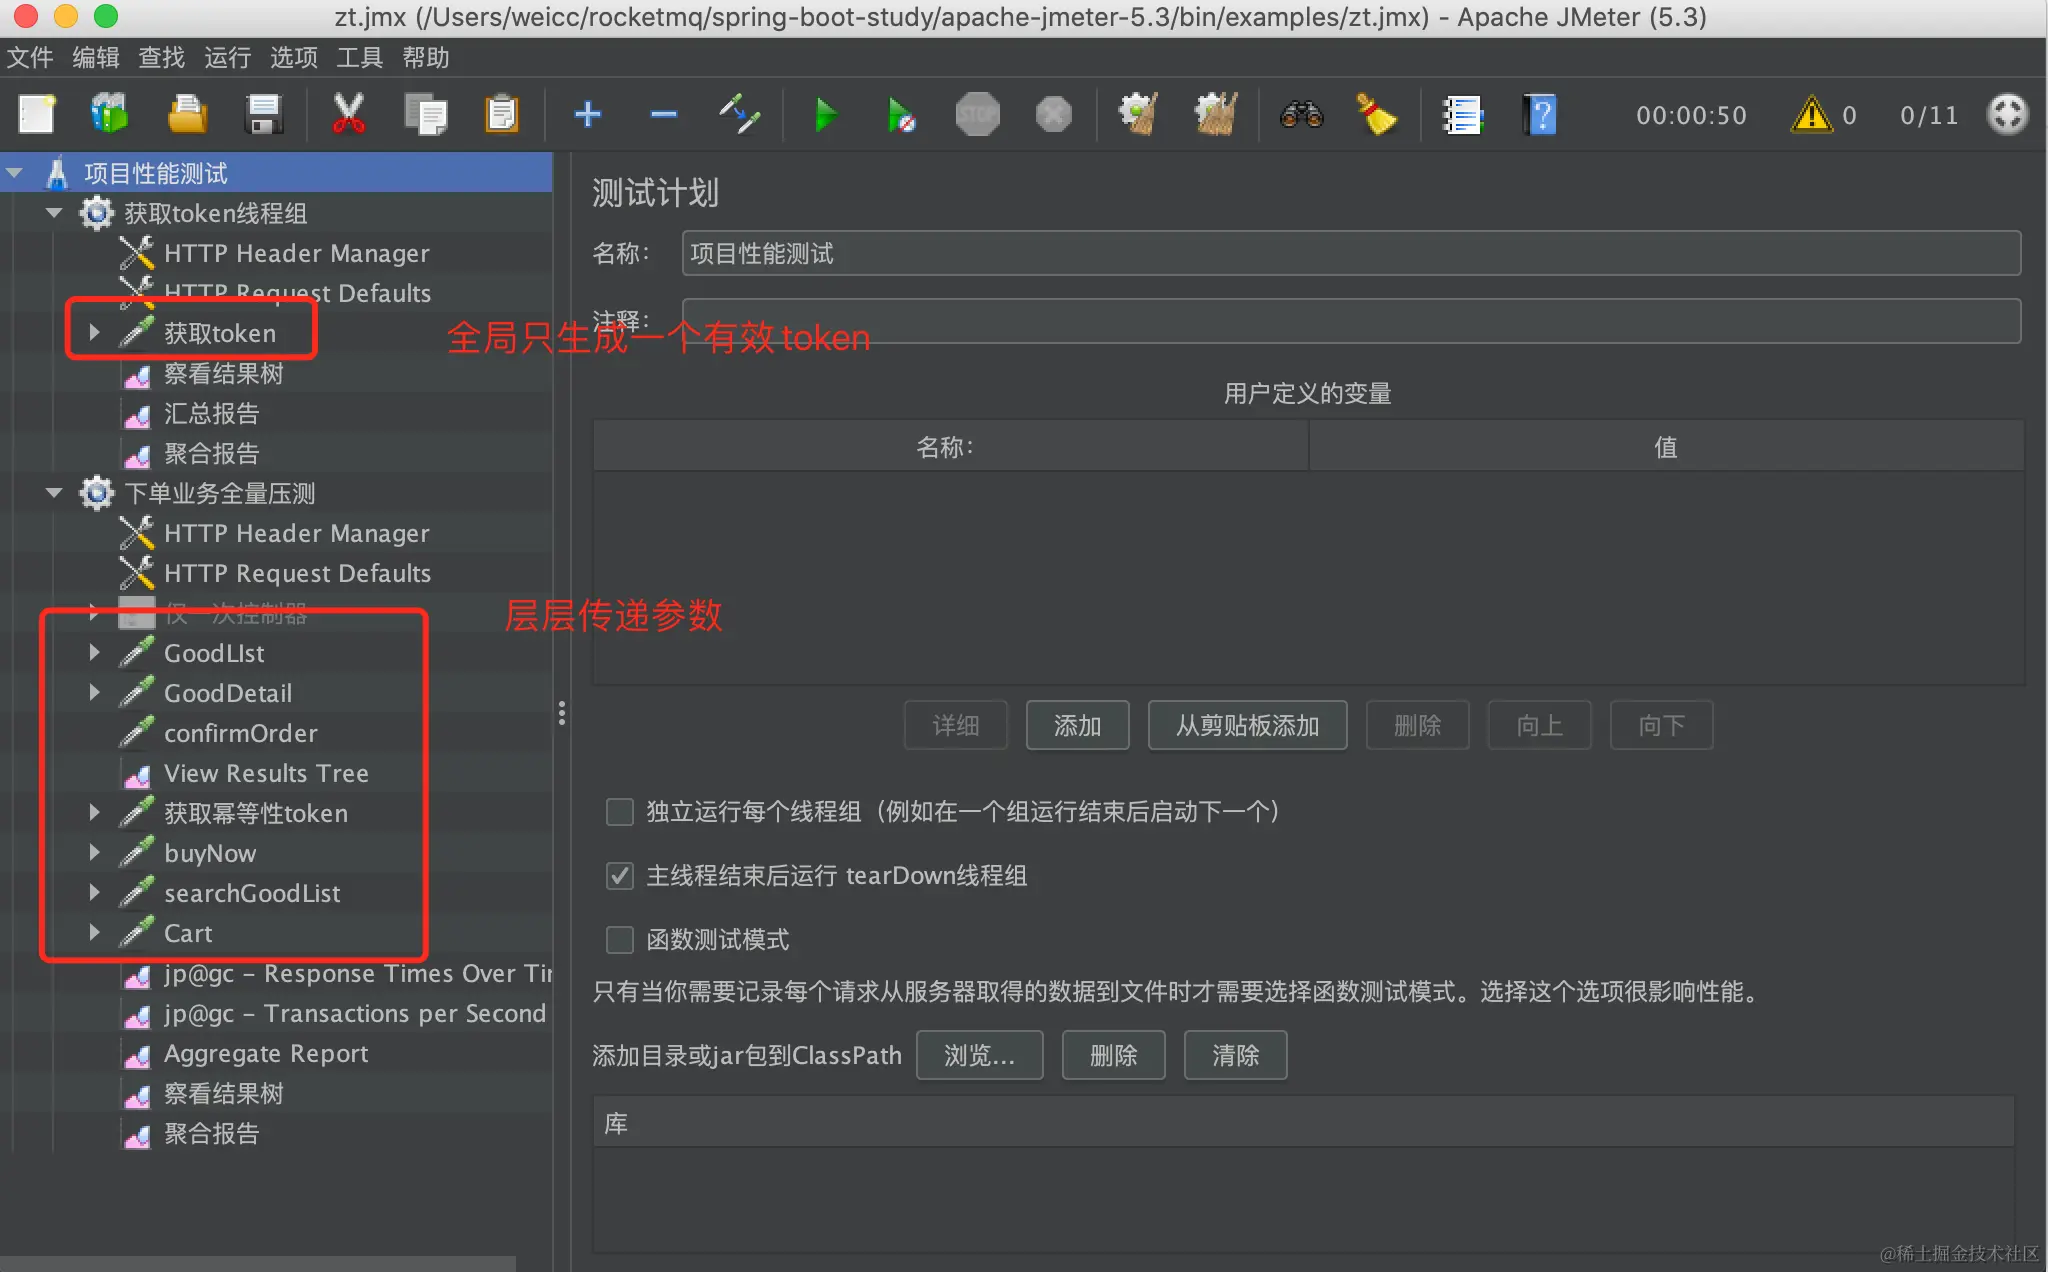Click the binoculars Search icon
This screenshot has height=1272, width=2048.
click(x=1301, y=115)
